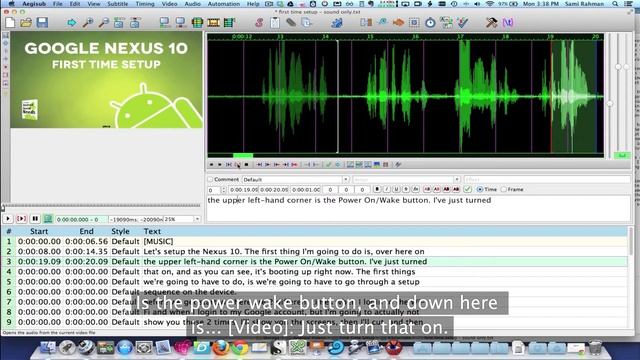This screenshot has height=360, width=640.
Task: Open the Shift Times clock icon
Action: click(x=430, y=22)
